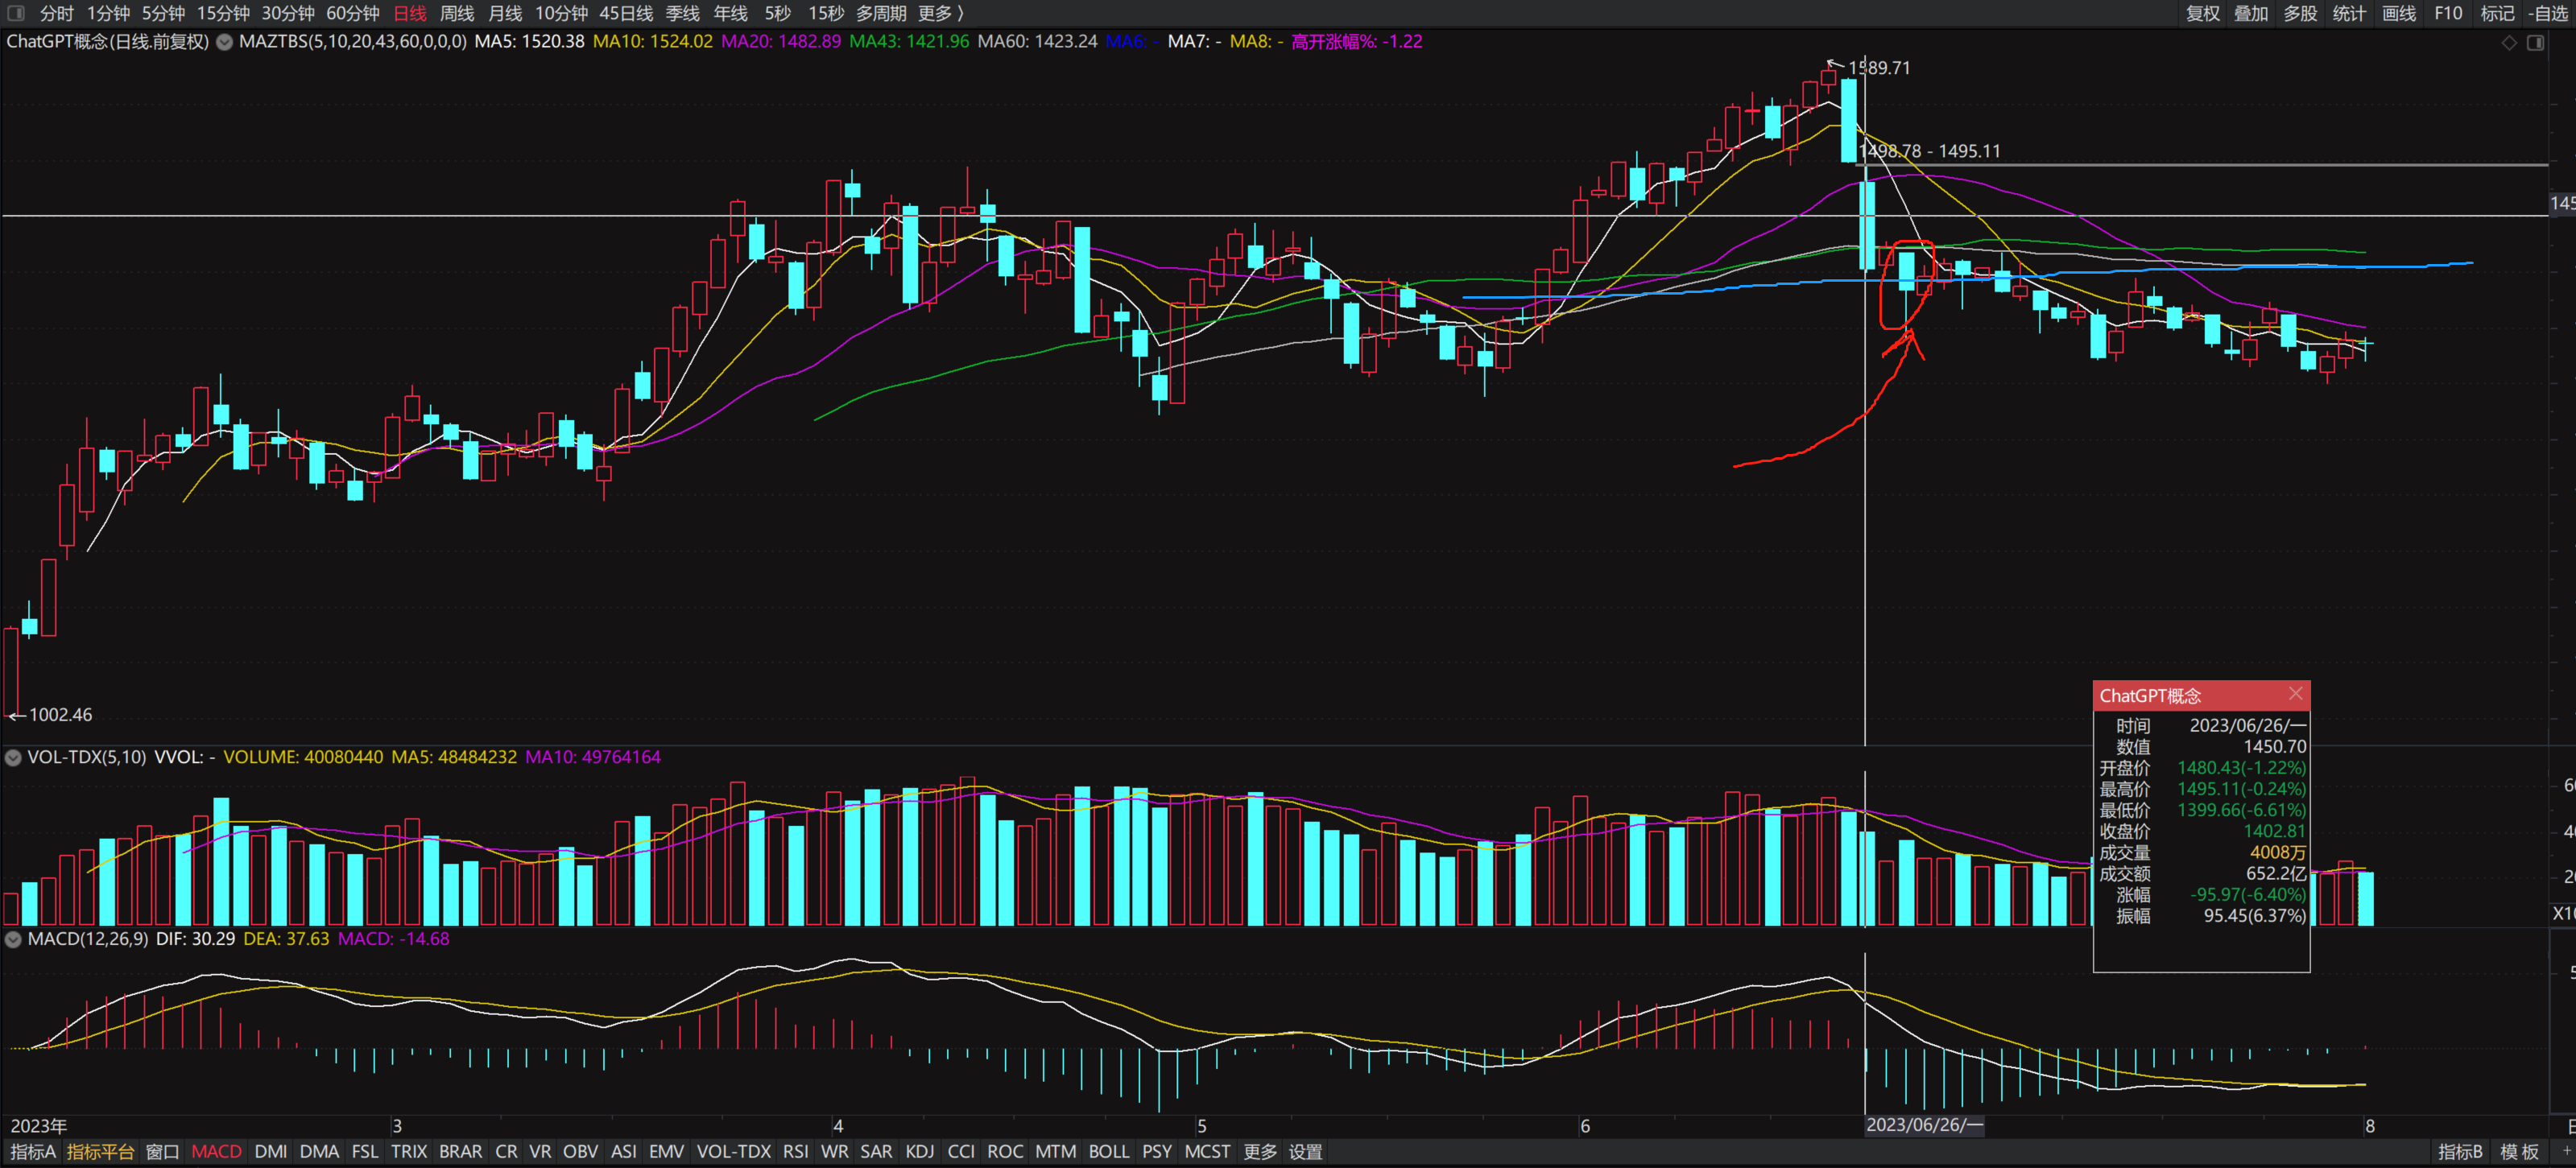Image resolution: width=2576 pixels, height=1168 pixels.
Task: Click the 2023/06/26 date marker on time axis
Action: 1924,1125
